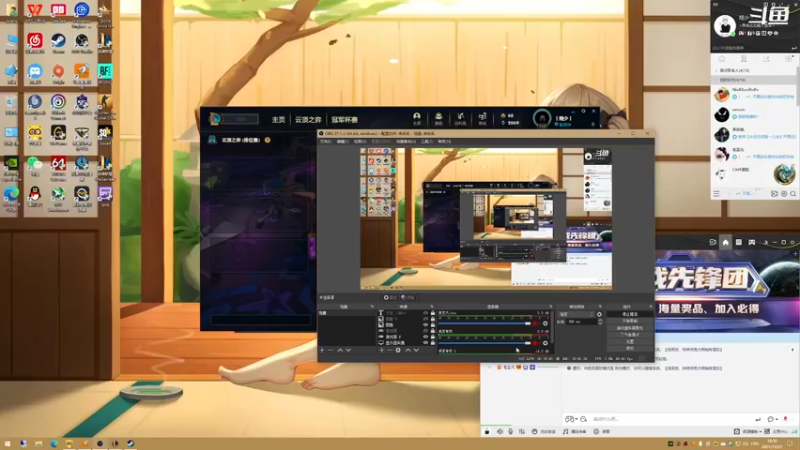Open settings gear for desktop audio mixer channel
The height and width of the screenshot is (450, 800).
click(x=545, y=343)
